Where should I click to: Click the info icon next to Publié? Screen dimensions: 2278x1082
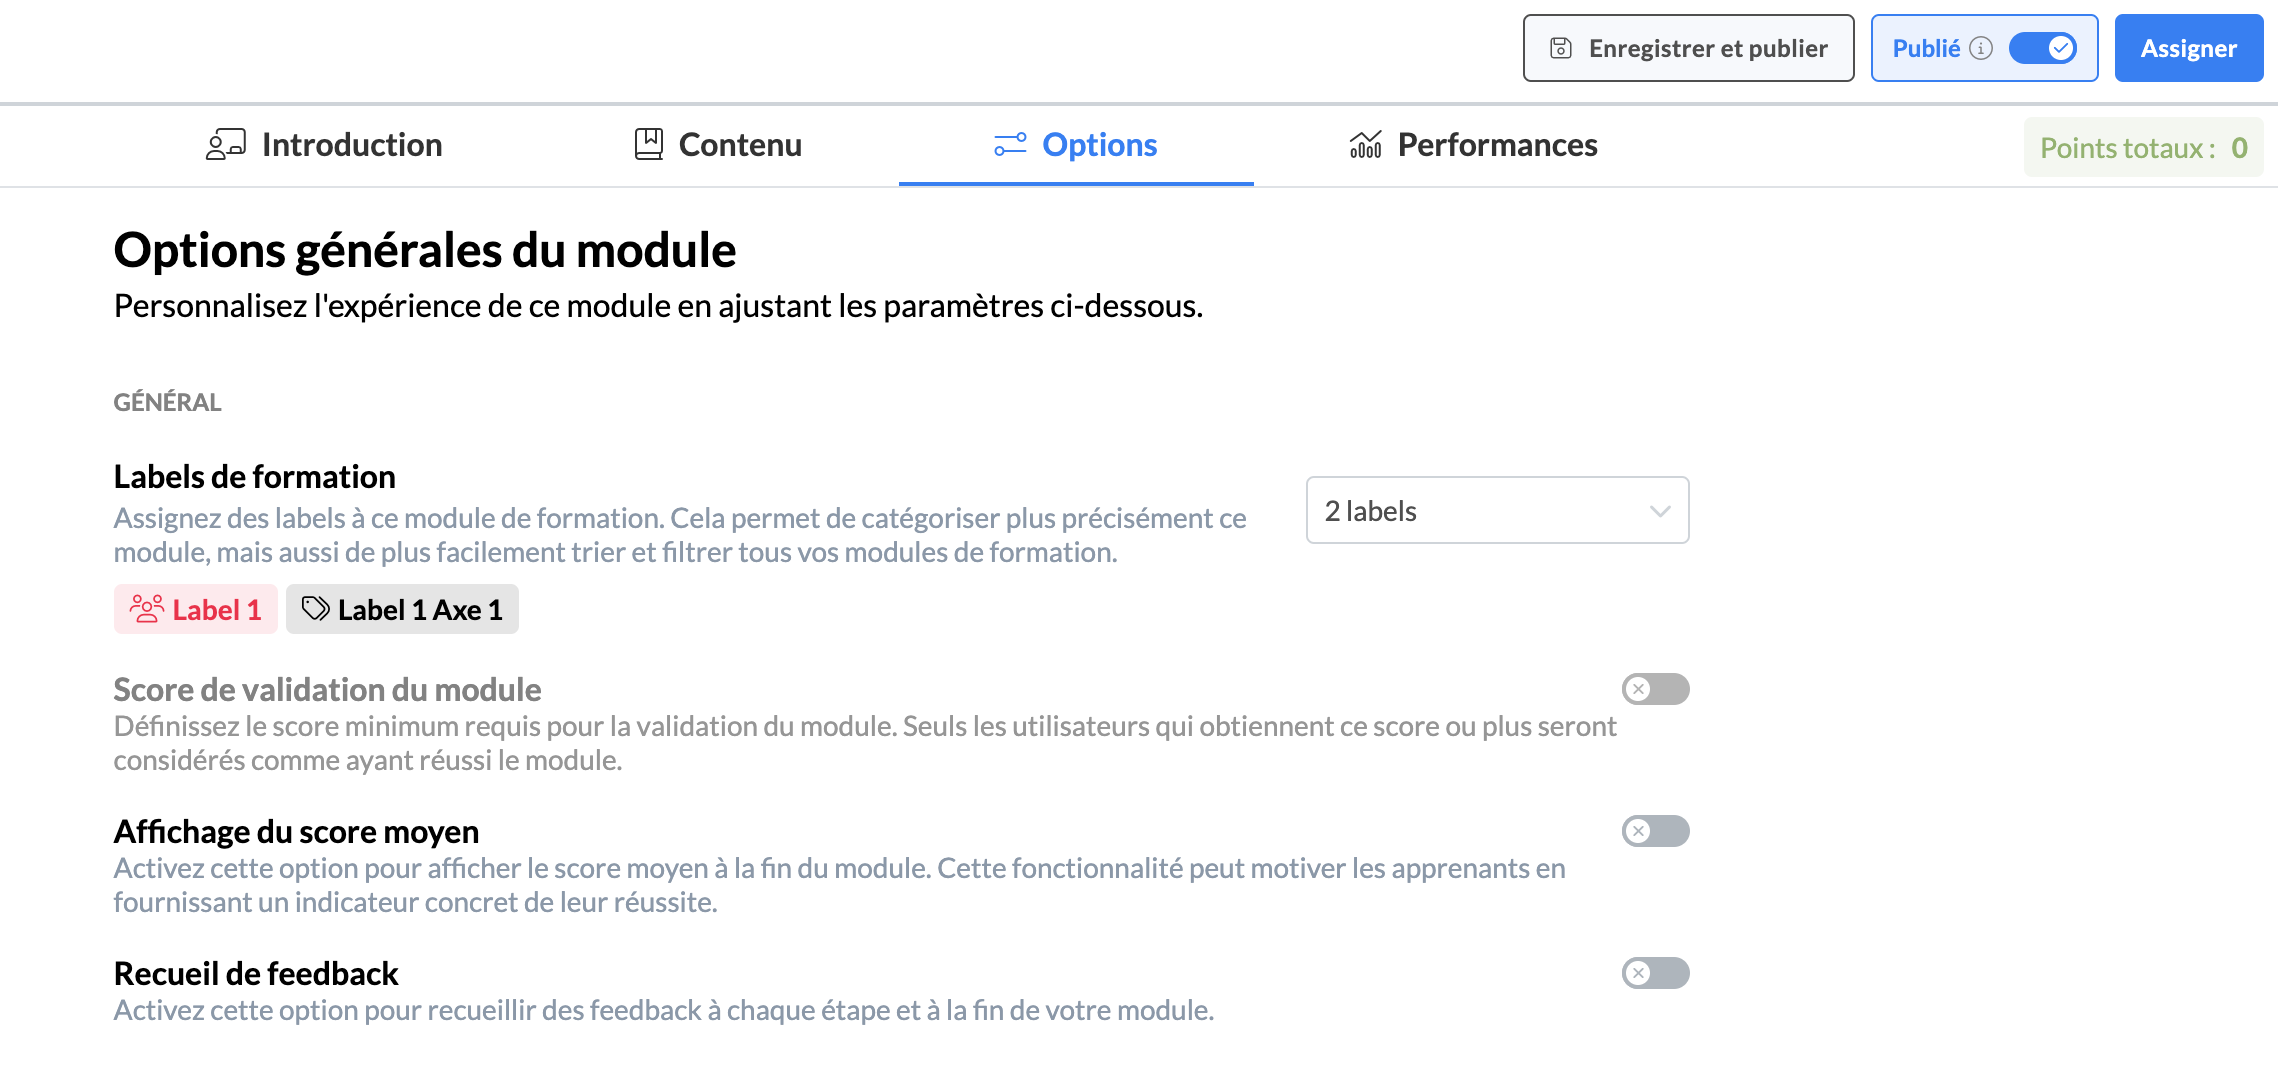click(x=1981, y=48)
